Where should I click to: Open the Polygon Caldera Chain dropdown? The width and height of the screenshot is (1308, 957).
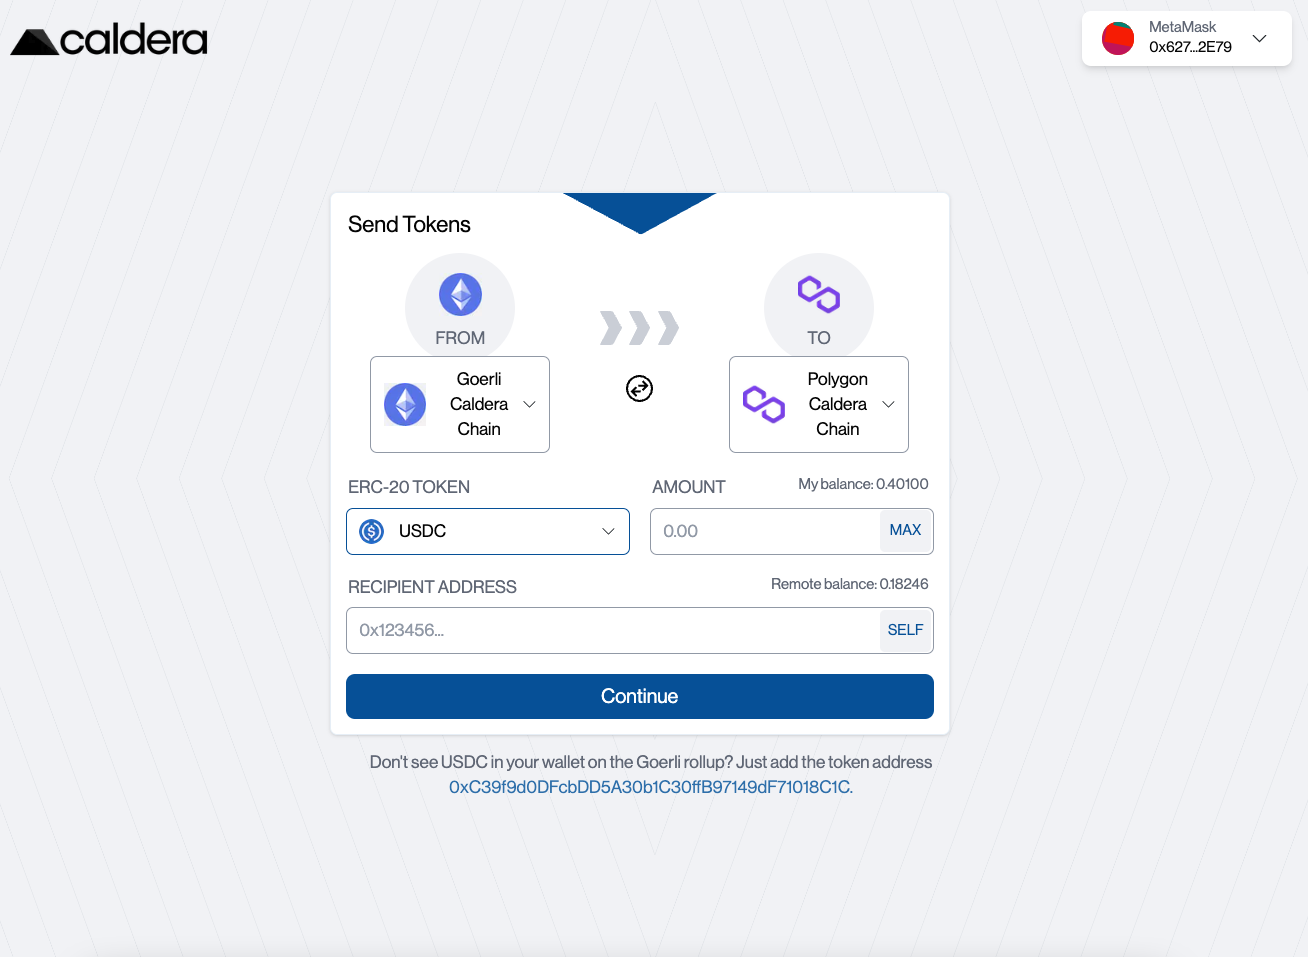(819, 404)
